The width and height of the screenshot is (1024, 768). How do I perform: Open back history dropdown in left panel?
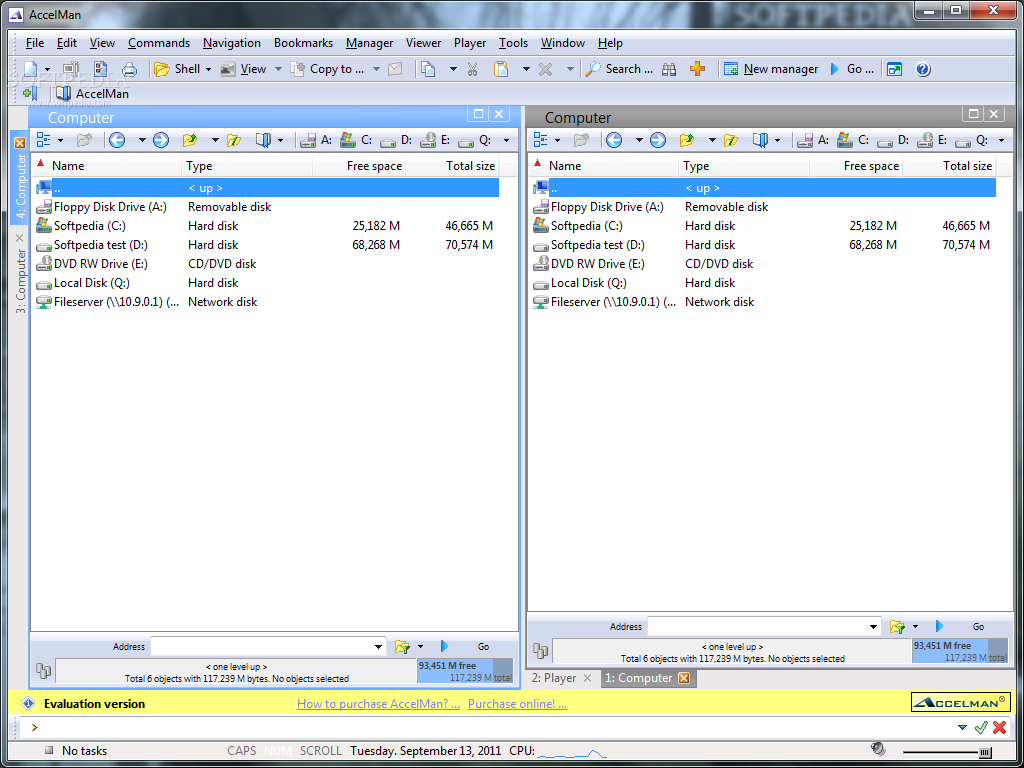tap(142, 140)
